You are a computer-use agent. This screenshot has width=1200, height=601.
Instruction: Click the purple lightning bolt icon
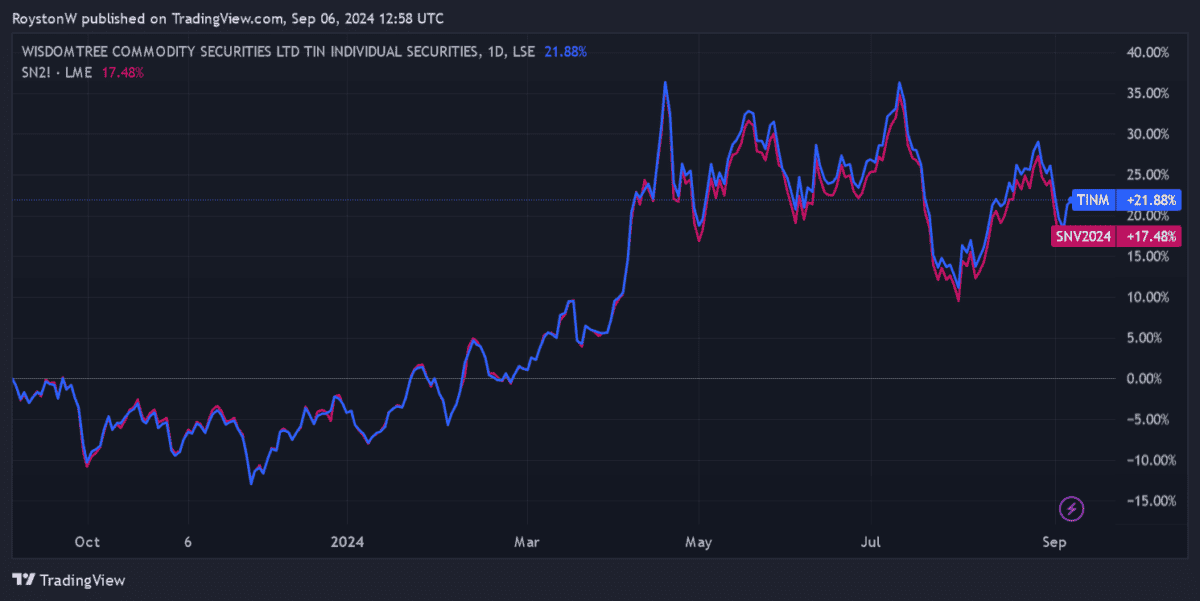(x=1072, y=509)
